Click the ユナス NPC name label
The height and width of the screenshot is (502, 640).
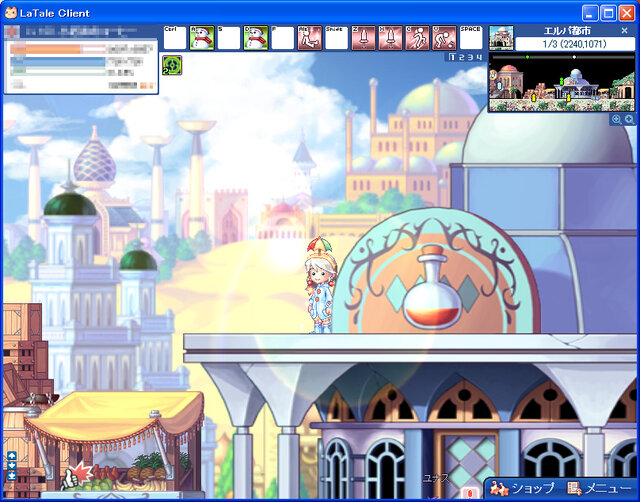[436, 478]
